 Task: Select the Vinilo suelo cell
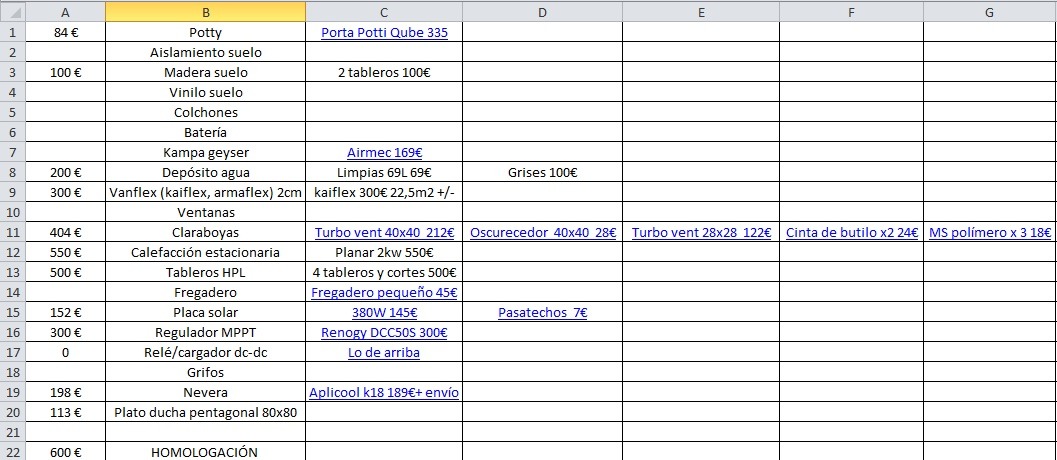[206, 92]
